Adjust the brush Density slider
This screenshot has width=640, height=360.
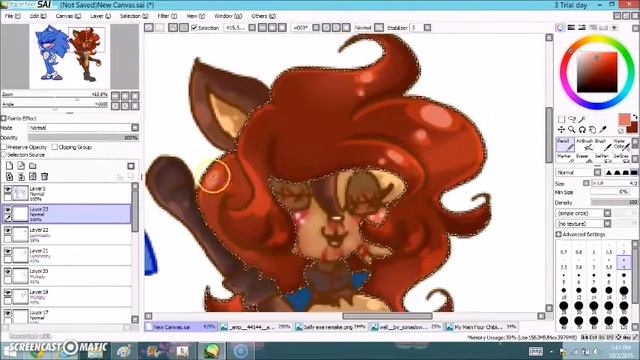coord(614,202)
